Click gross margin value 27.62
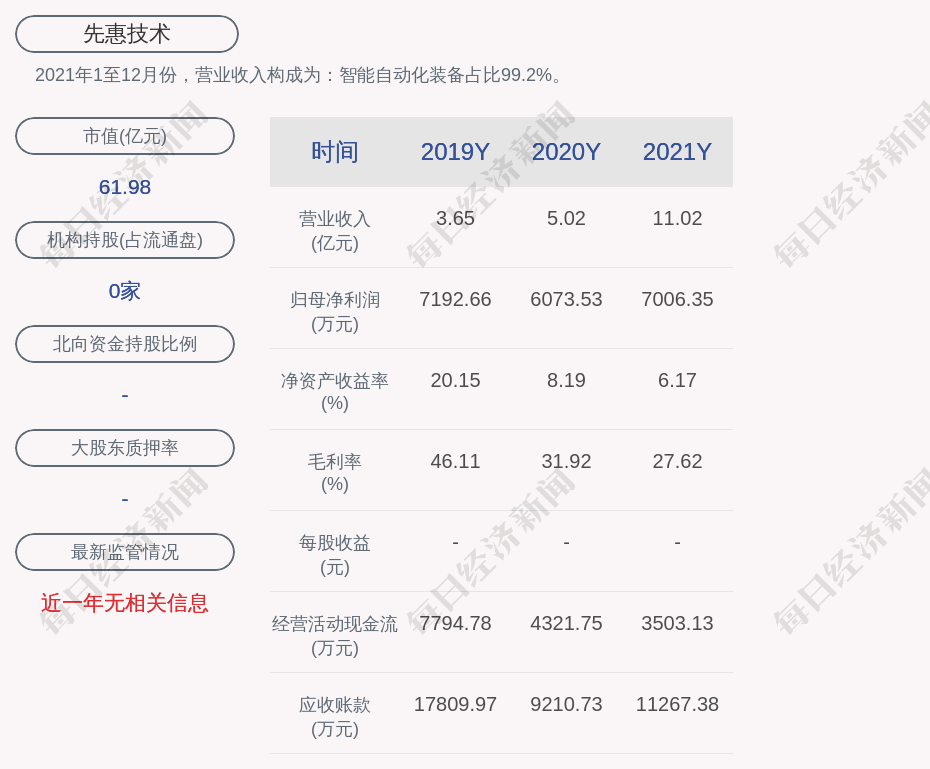930x769 pixels. [677, 461]
